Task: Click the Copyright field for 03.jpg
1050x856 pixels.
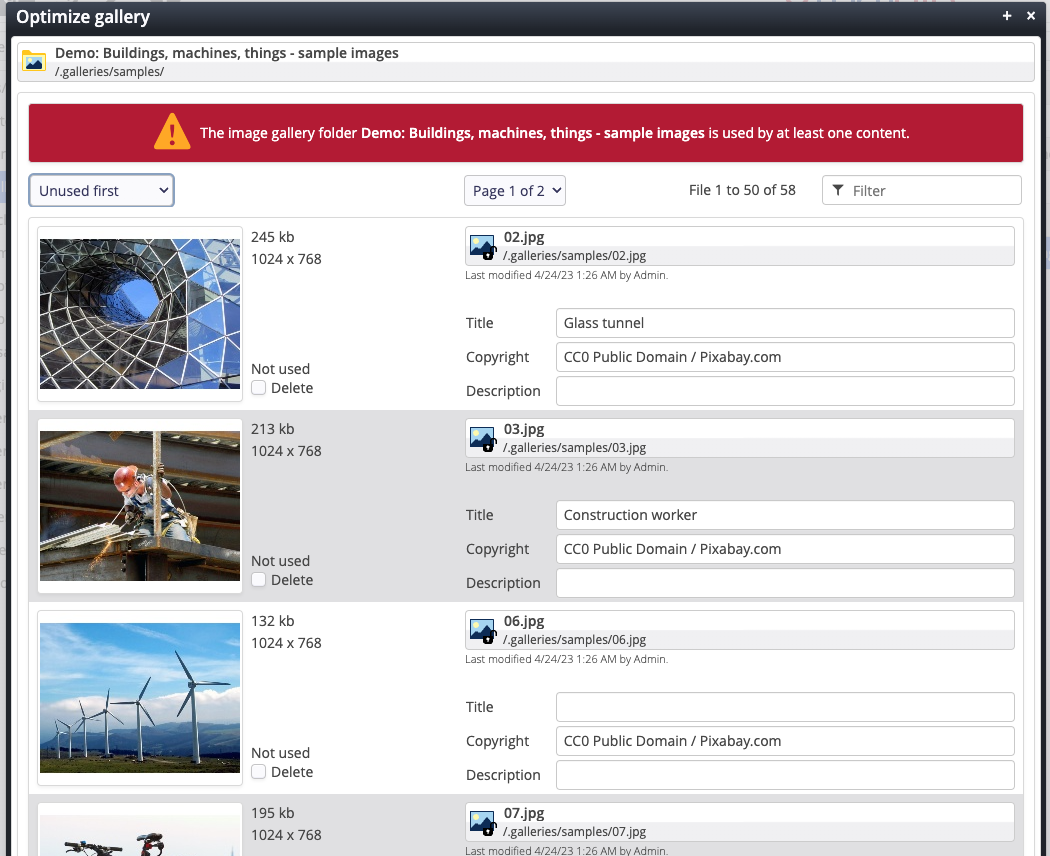Action: coord(785,549)
